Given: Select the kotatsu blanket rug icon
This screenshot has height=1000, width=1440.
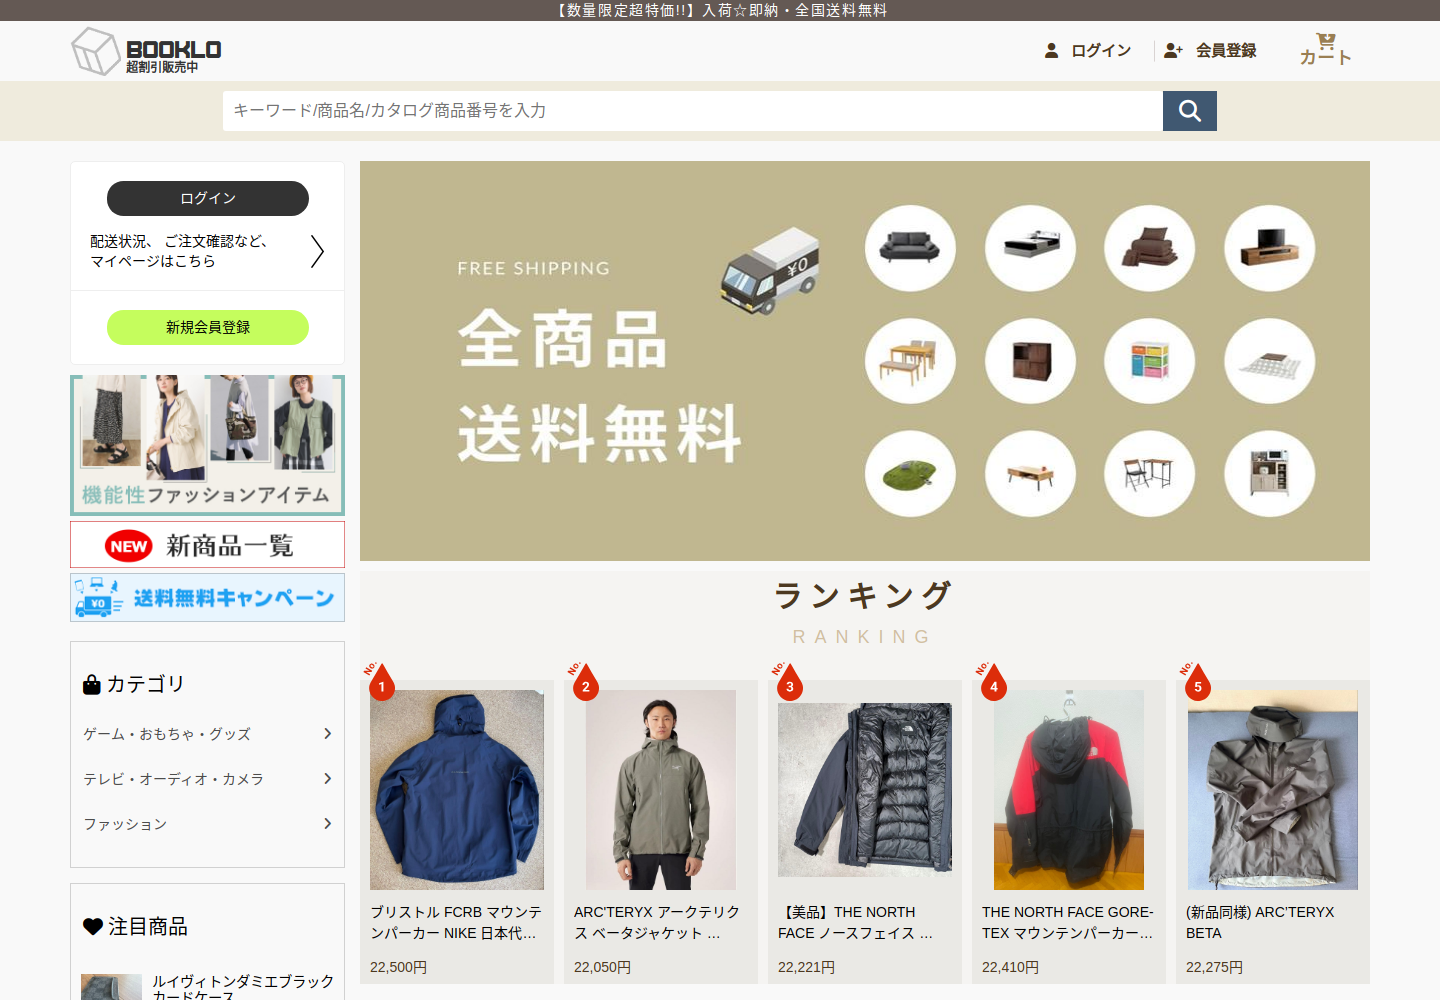Looking at the screenshot, I should (x=1270, y=361).
